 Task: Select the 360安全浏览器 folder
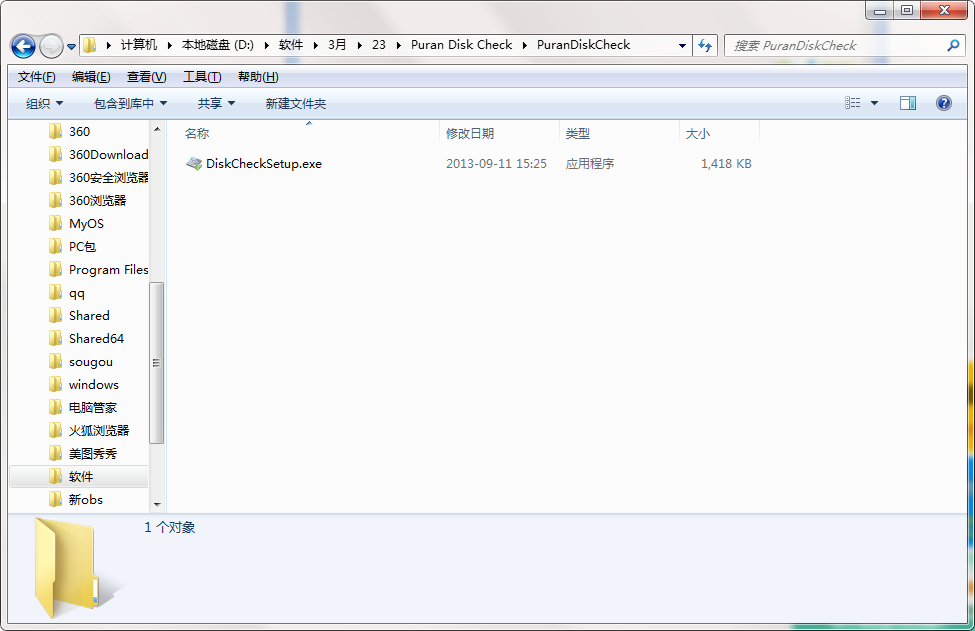click(108, 177)
